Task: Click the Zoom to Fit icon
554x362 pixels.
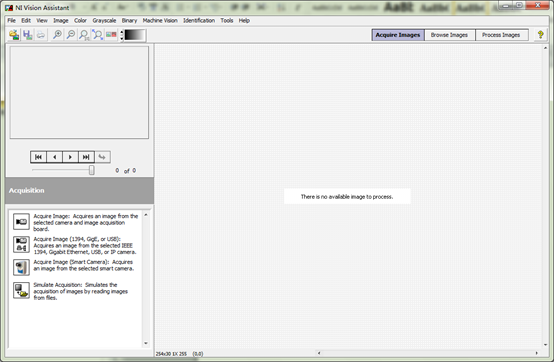Action: [98, 35]
